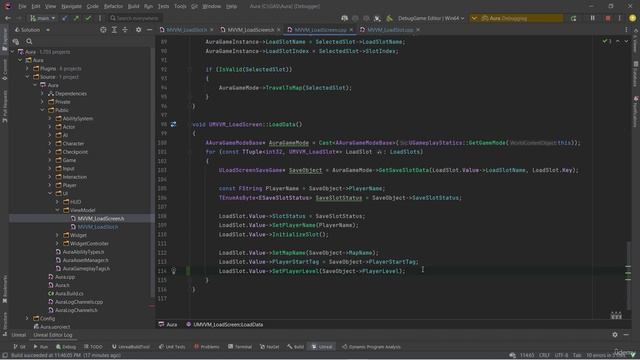This screenshot has height=360, width=640.
Task: Open Solution panel gear options
Action: tap(138, 30)
